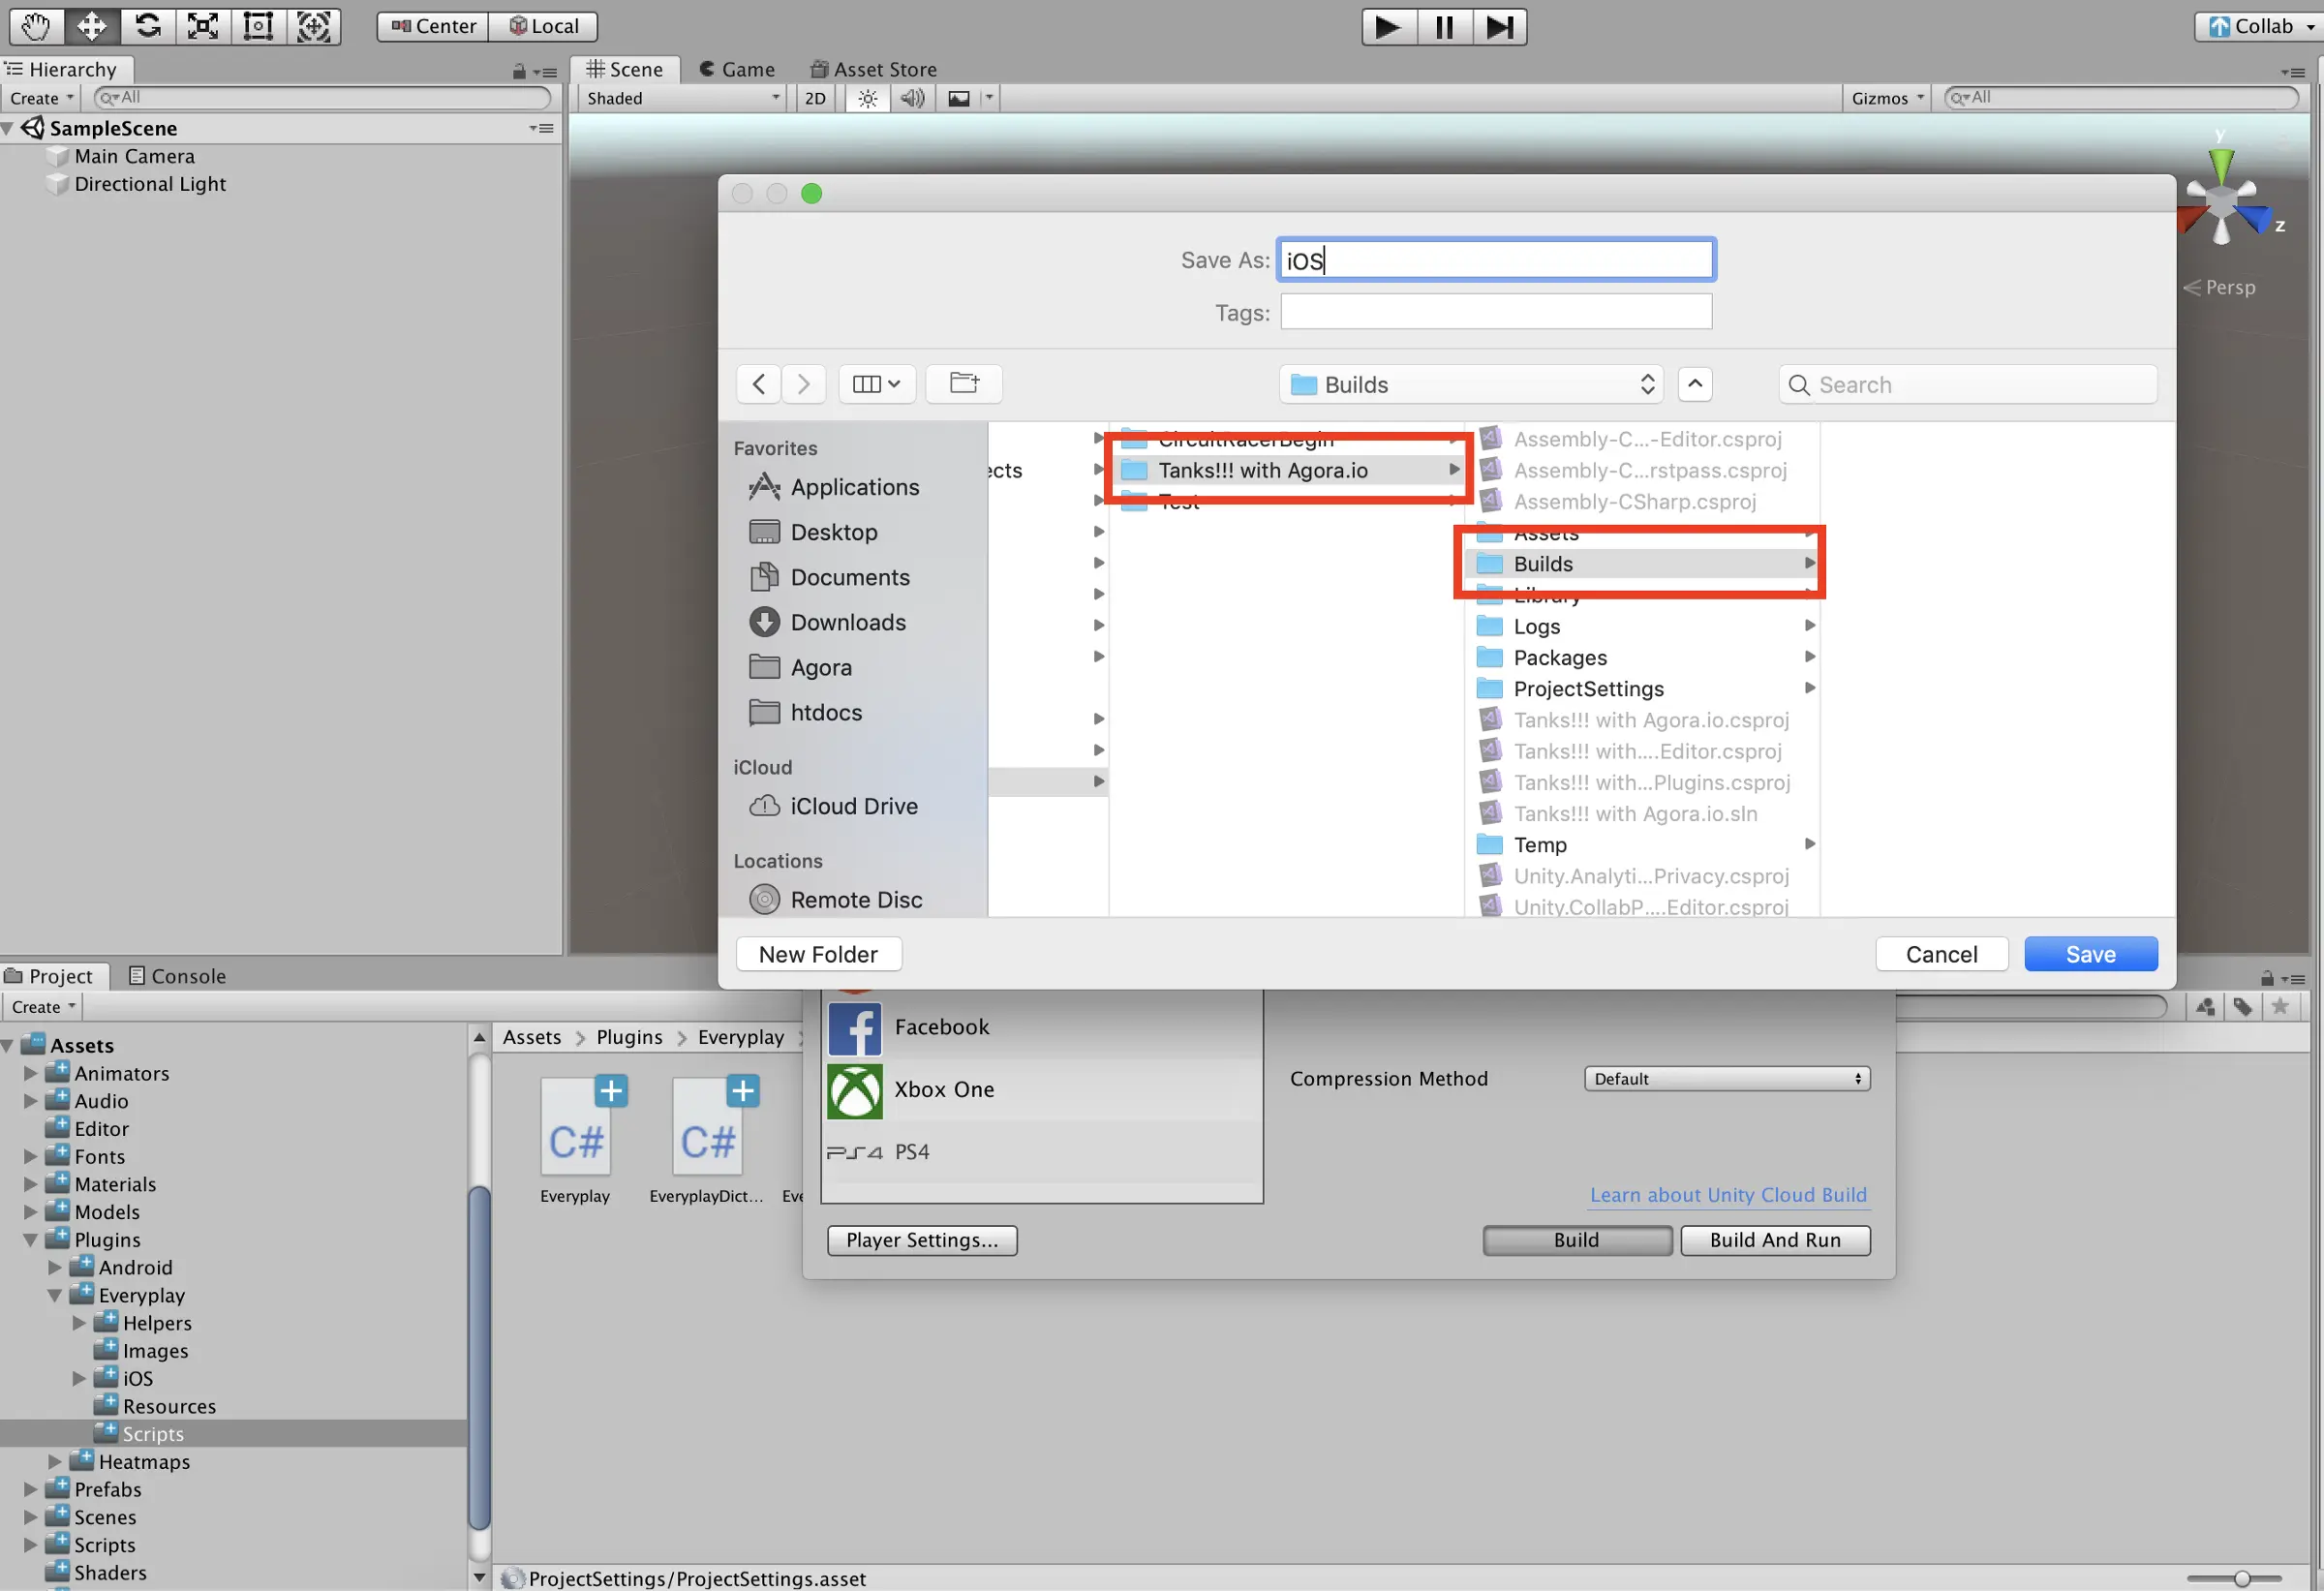Select the Scale tool icon
This screenshot has width=2324, height=1591.
pos(203,26)
